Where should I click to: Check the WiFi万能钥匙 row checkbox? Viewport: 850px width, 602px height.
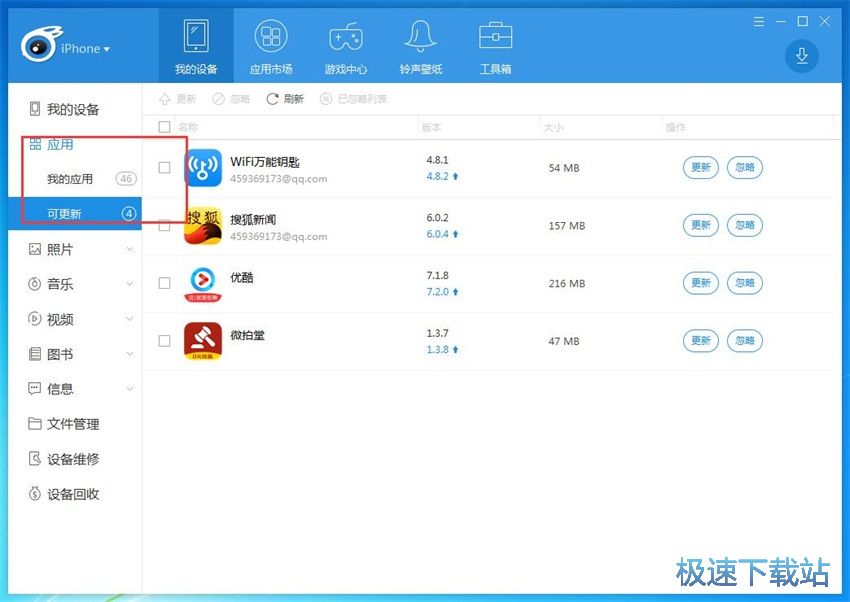click(x=164, y=167)
